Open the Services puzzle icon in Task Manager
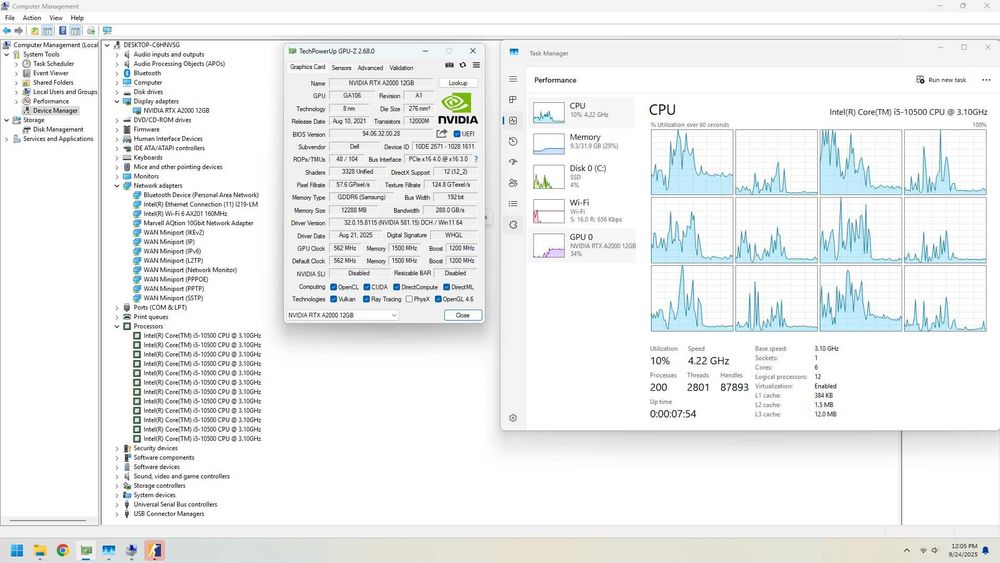The image size is (1000, 563). pos(513,224)
